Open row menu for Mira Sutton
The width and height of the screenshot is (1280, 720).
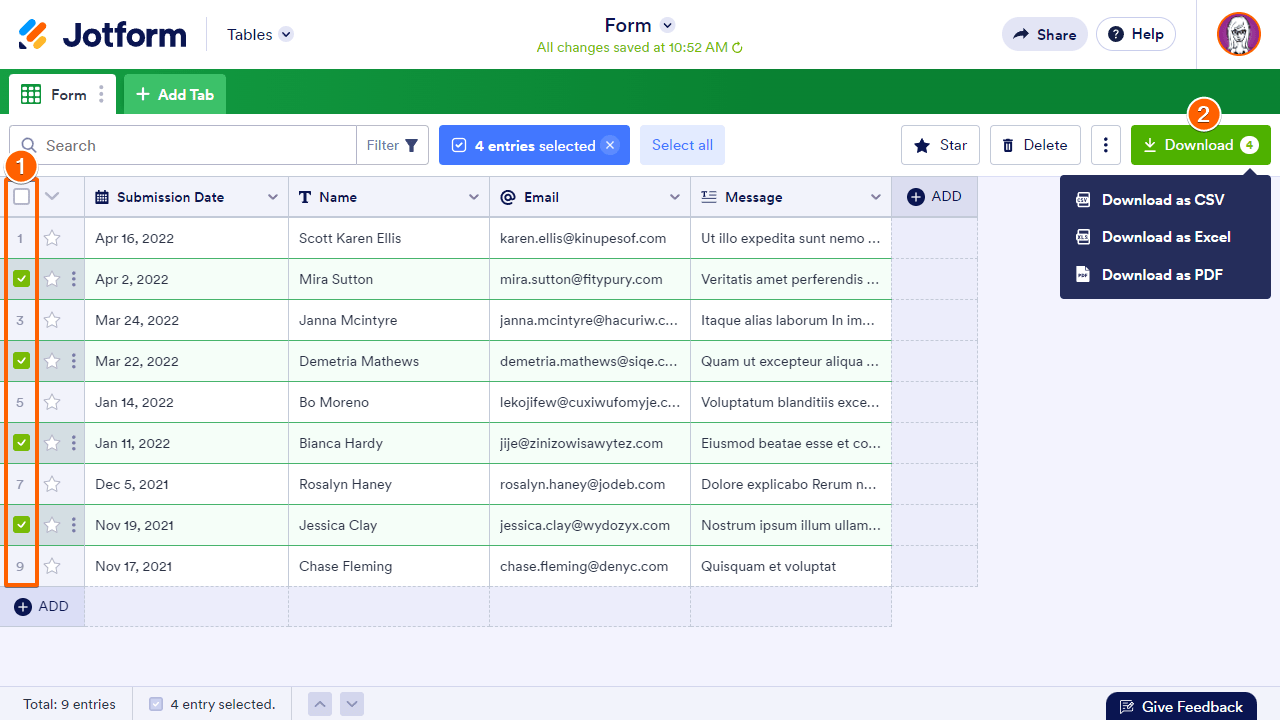point(74,279)
